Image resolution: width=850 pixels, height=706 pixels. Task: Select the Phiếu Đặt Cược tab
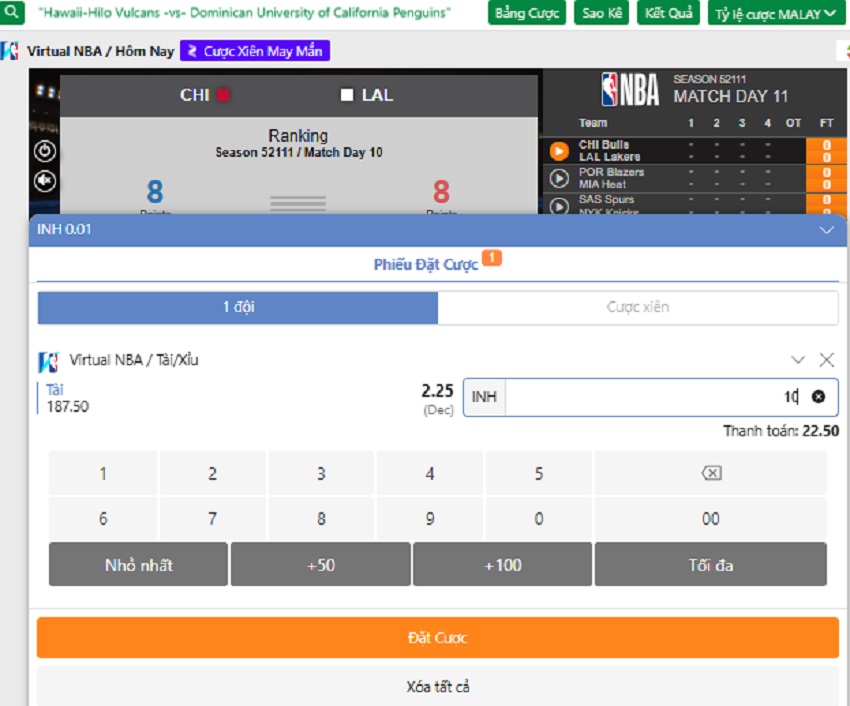pos(426,265)
